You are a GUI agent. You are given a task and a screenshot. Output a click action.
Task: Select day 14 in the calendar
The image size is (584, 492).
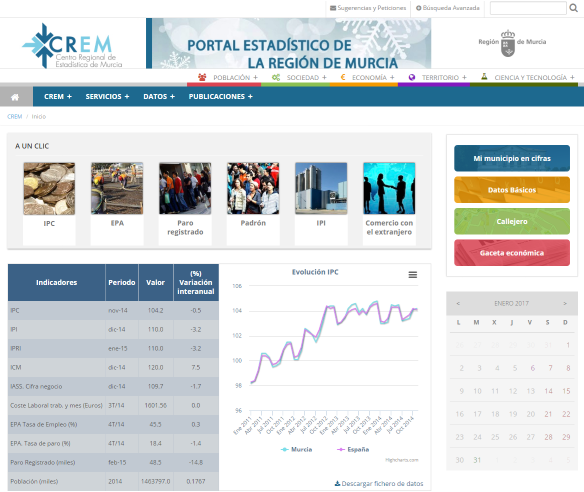(548, 391)
